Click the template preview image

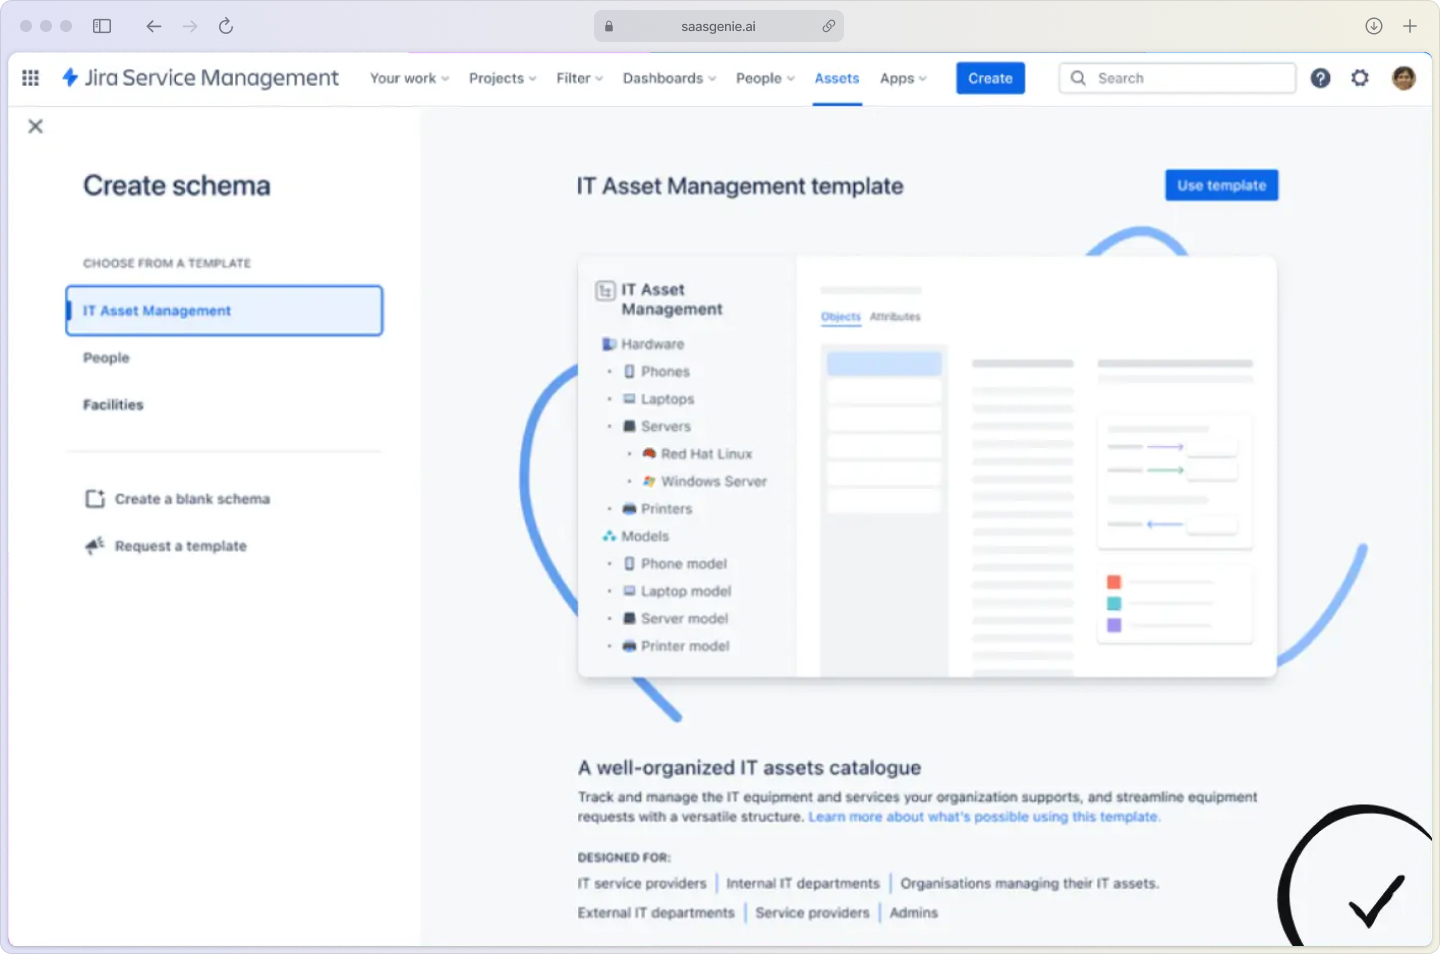pos(927,467)
